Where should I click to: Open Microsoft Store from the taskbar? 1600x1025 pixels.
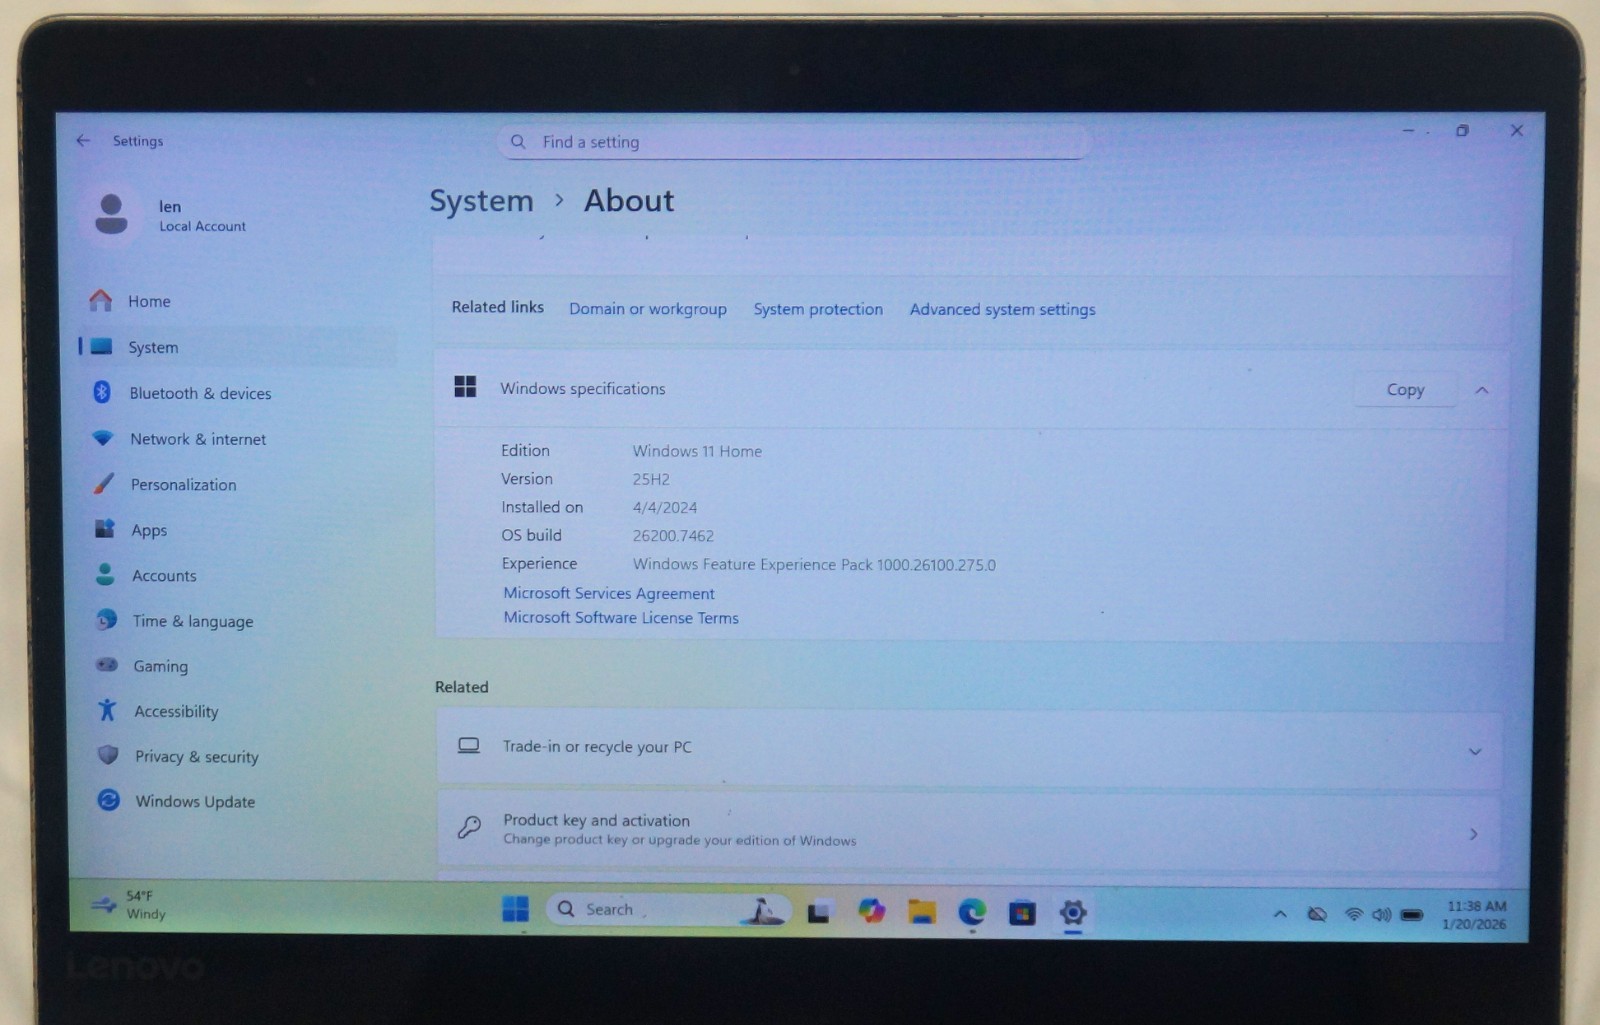tap(1022, 913)
